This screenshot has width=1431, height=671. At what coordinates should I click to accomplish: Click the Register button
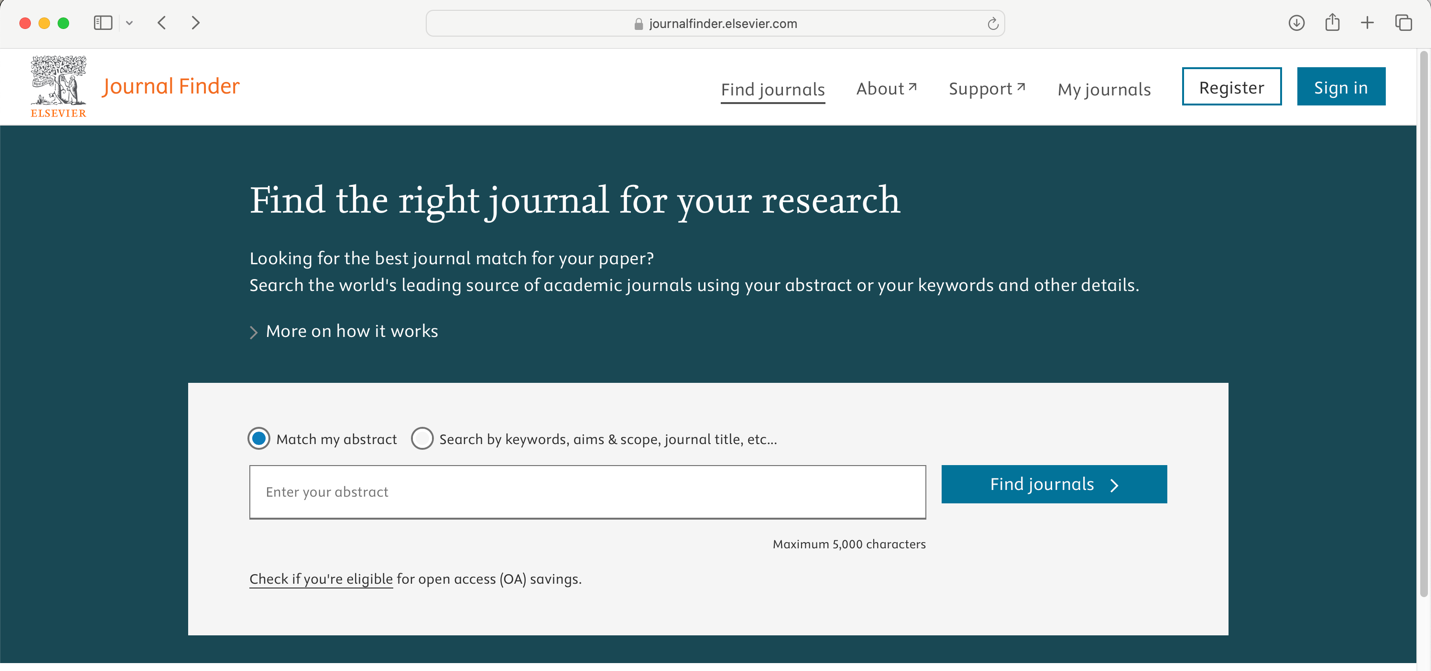(1231, 87)
